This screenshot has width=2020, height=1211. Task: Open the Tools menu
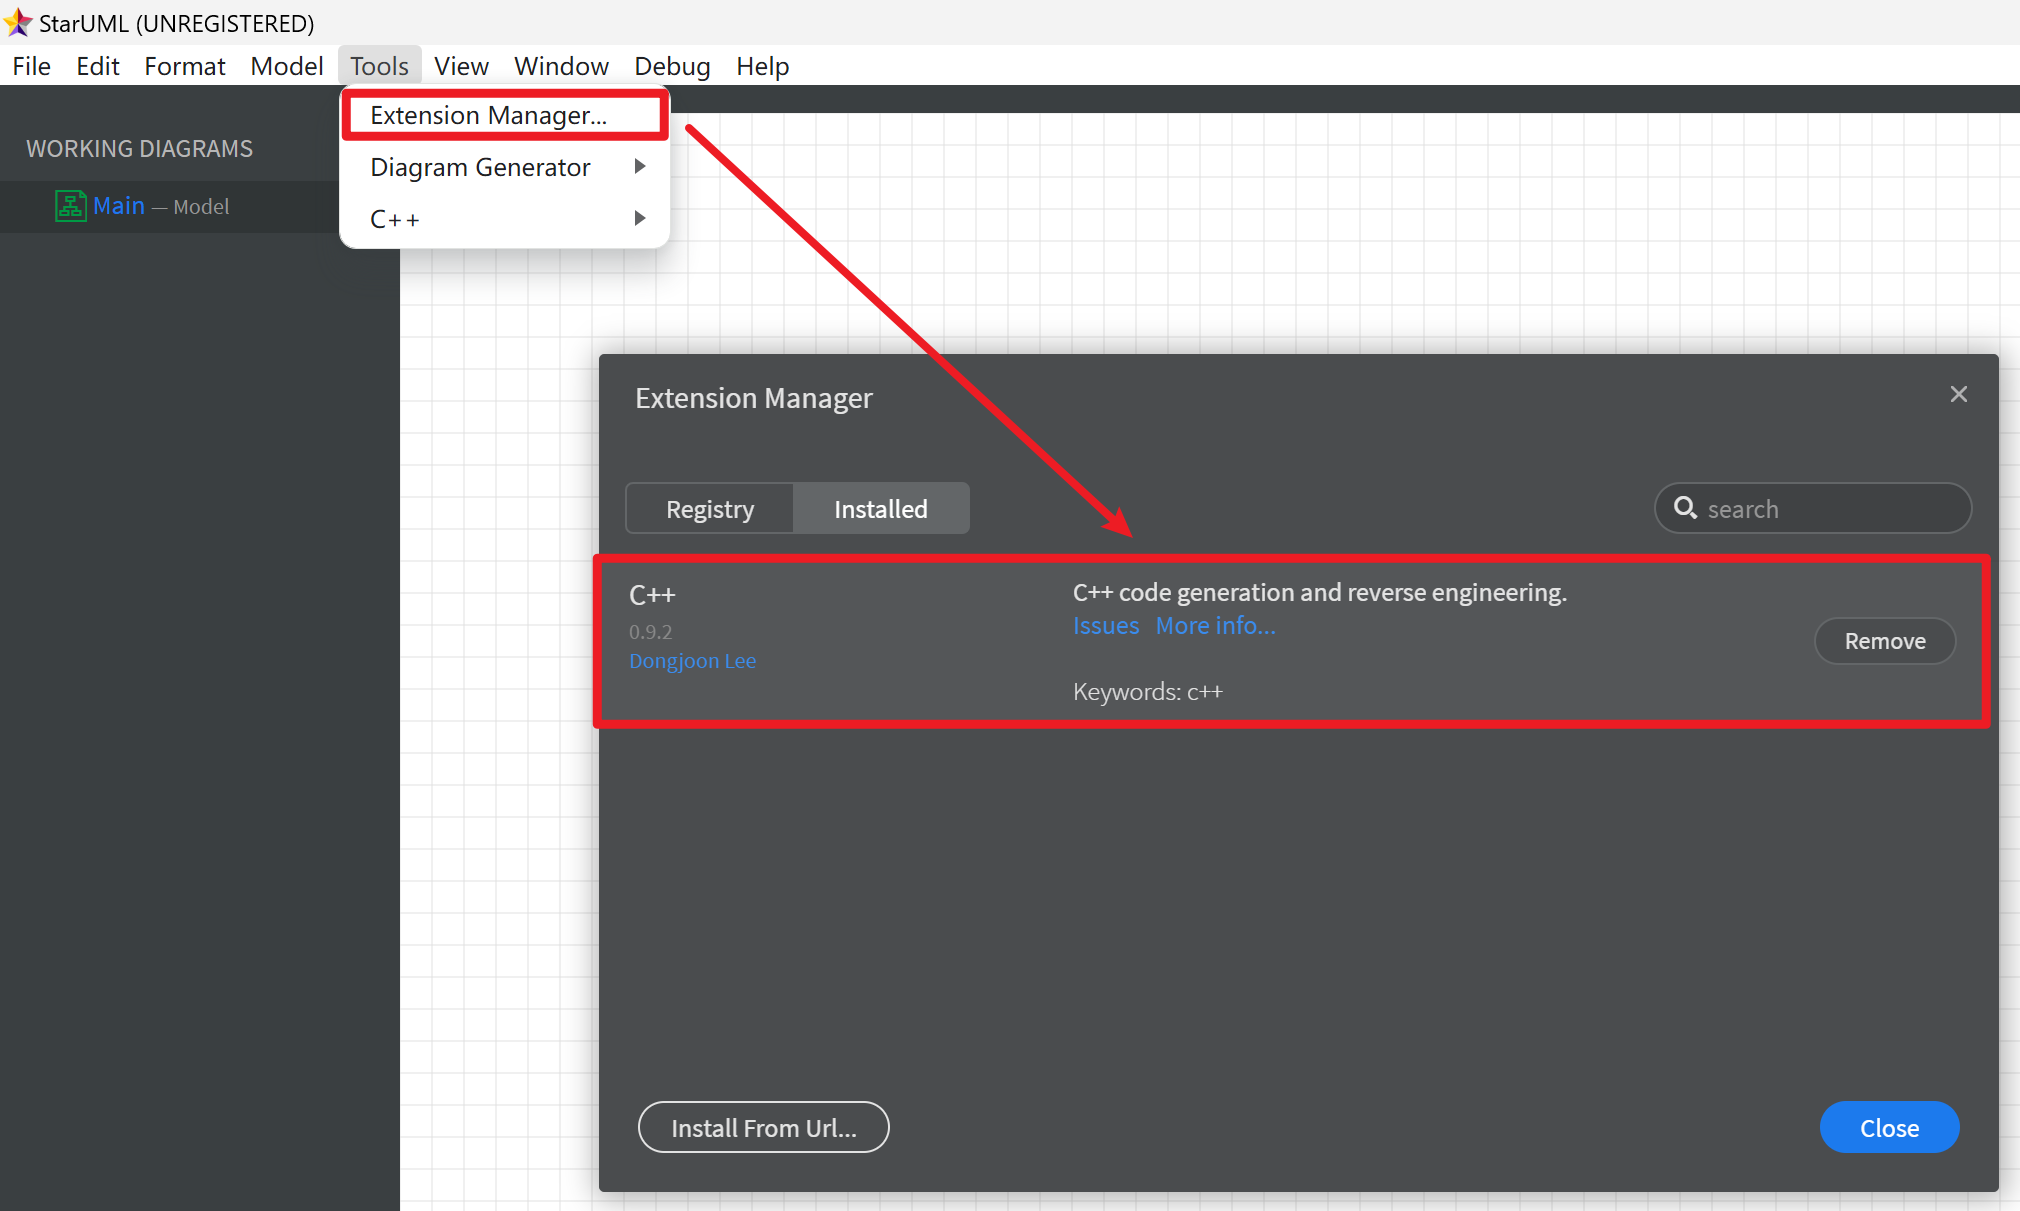tap(379, 65)
